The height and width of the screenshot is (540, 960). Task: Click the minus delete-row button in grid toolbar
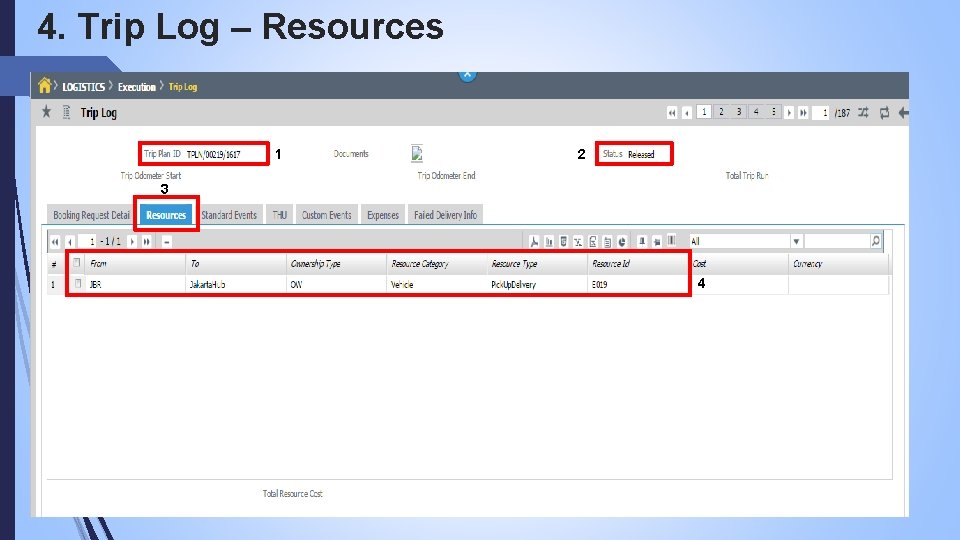[x=167, y=242]
